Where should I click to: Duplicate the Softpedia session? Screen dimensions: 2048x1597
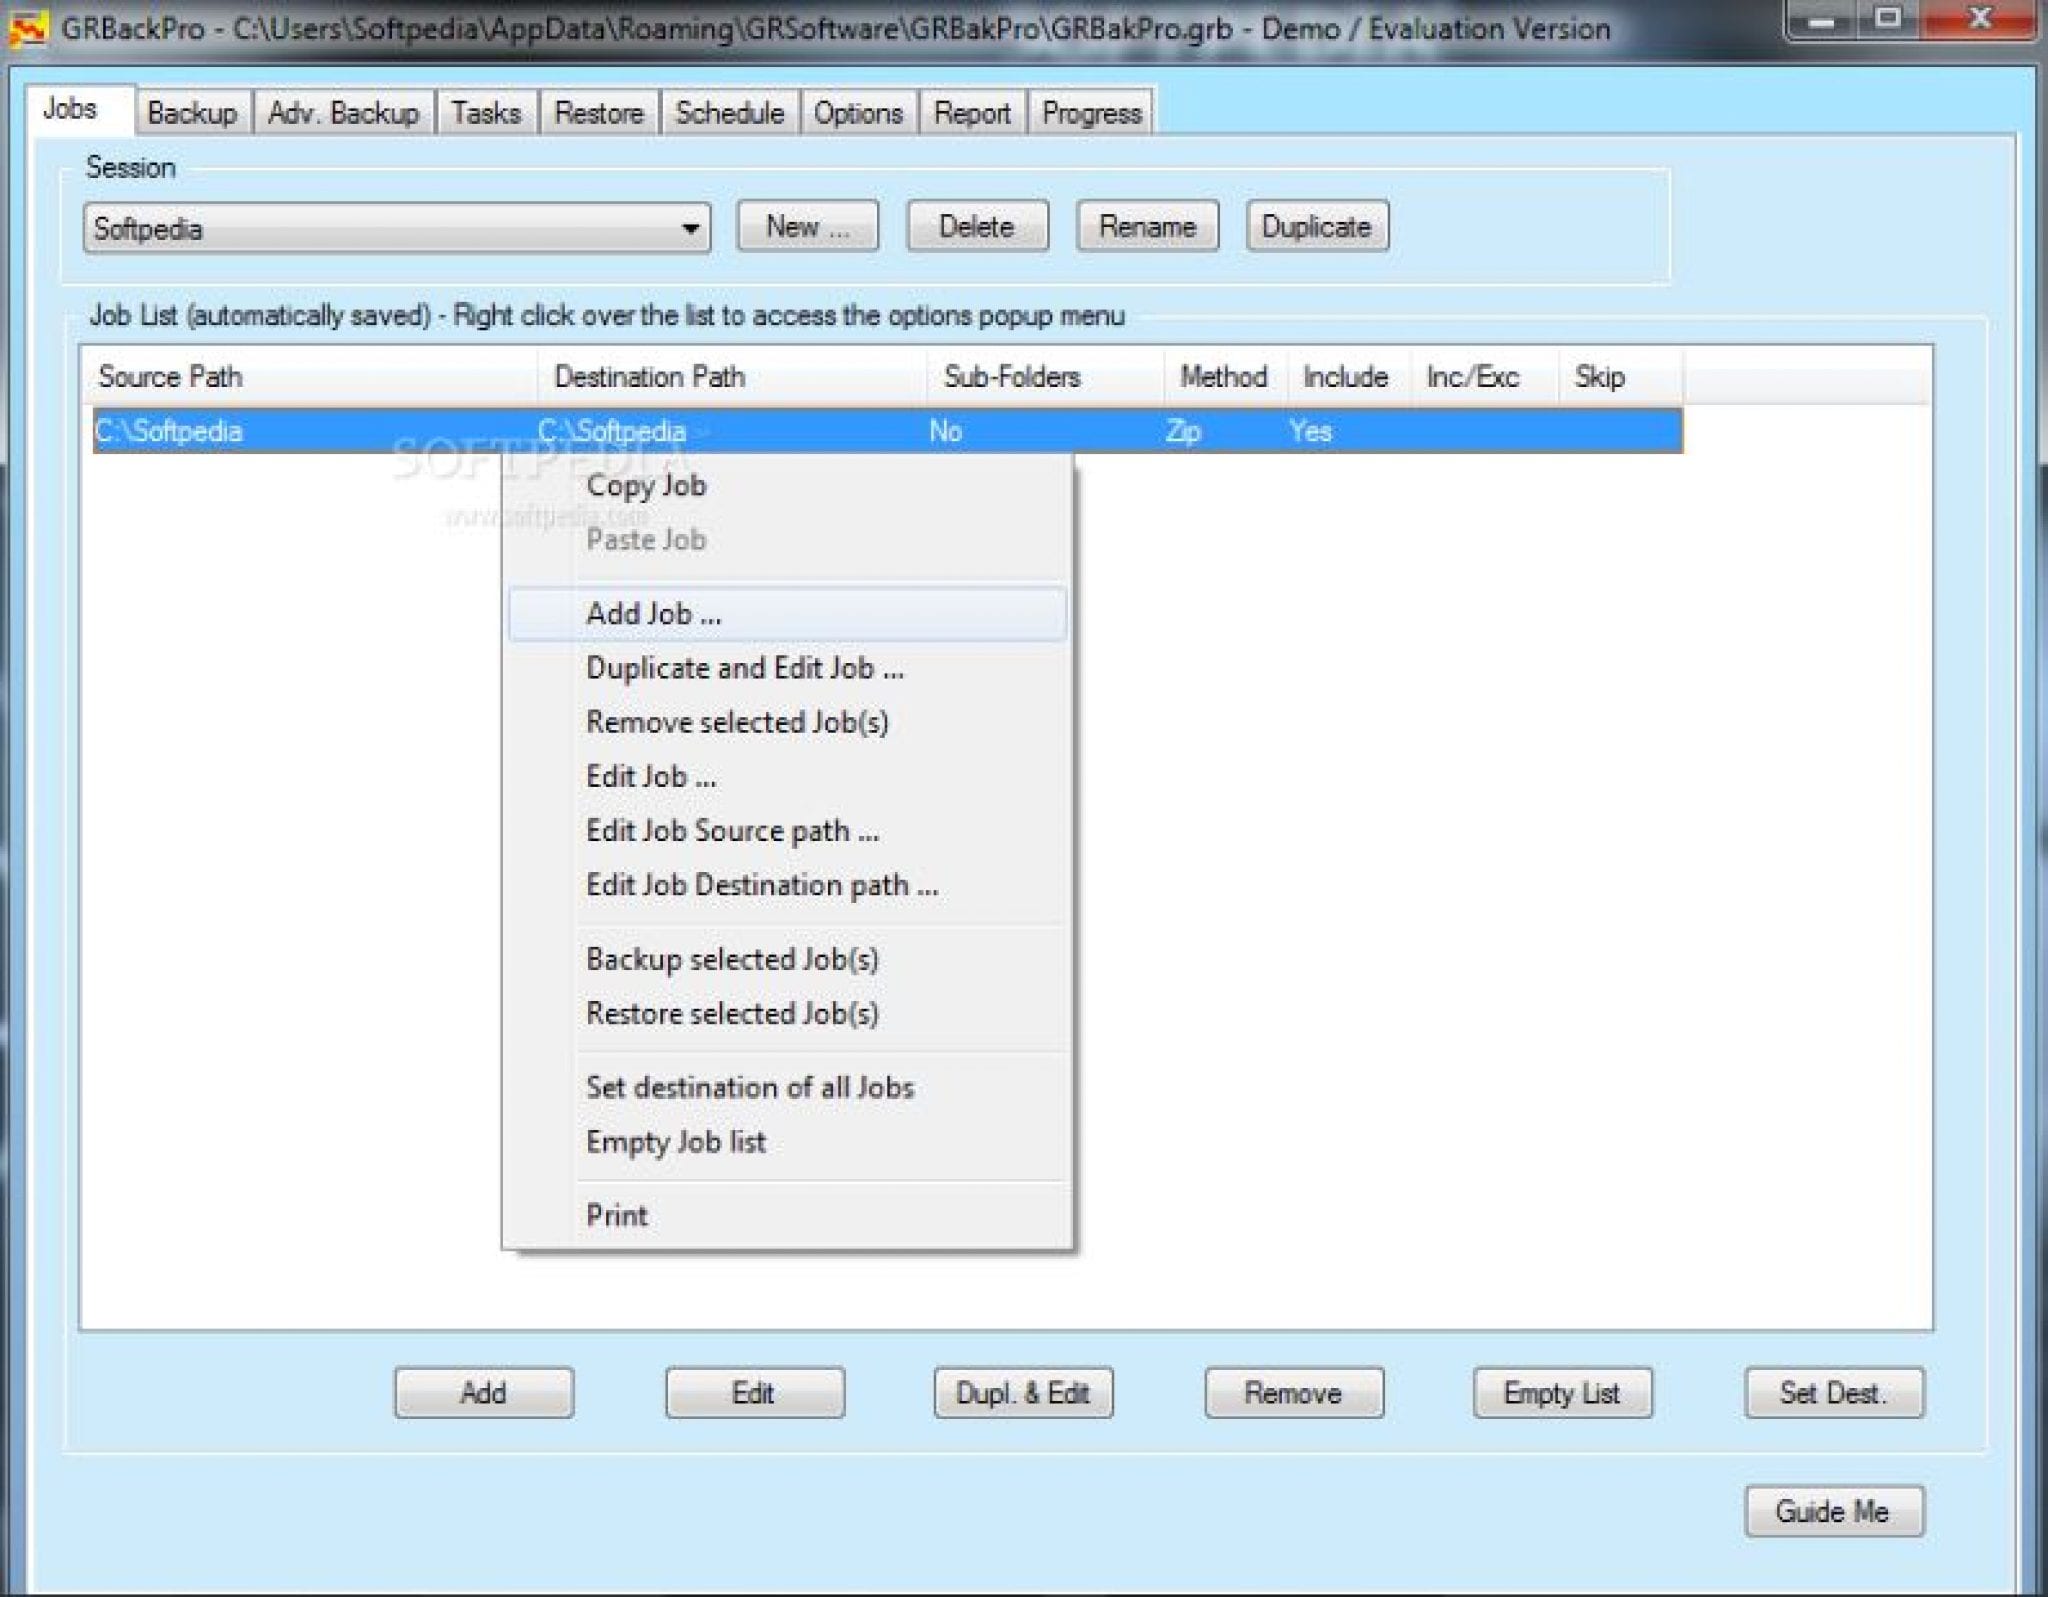[x=1317, y=226]
